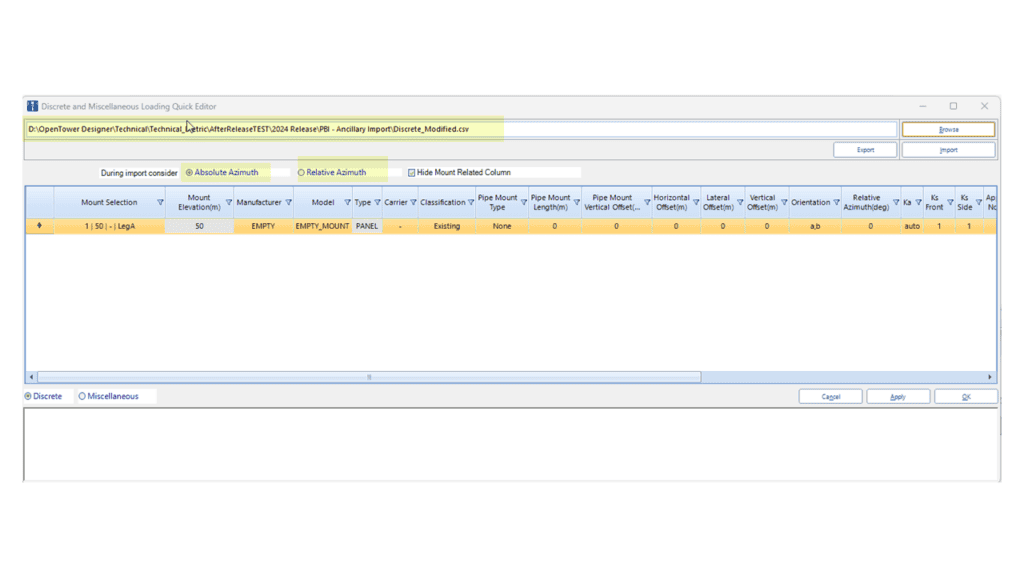
Task: Open the Ks Front column filter dropdown
Action: [952, 201]
